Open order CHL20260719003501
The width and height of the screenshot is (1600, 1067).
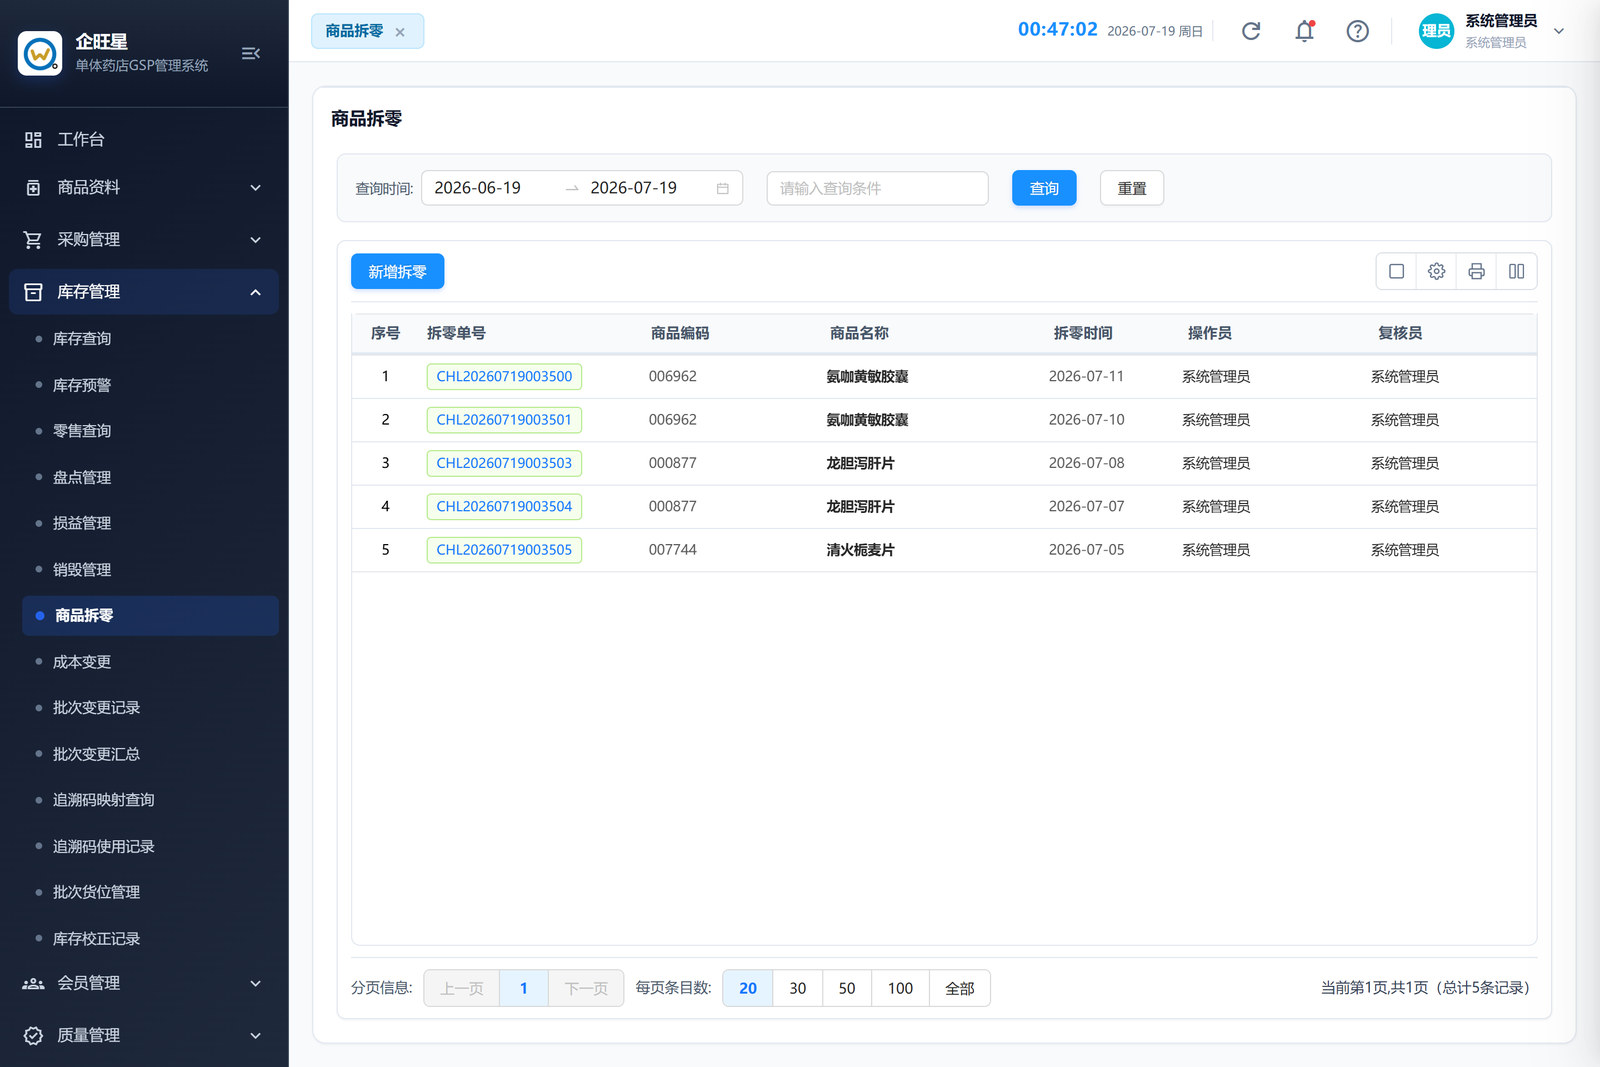click(504, 420)
